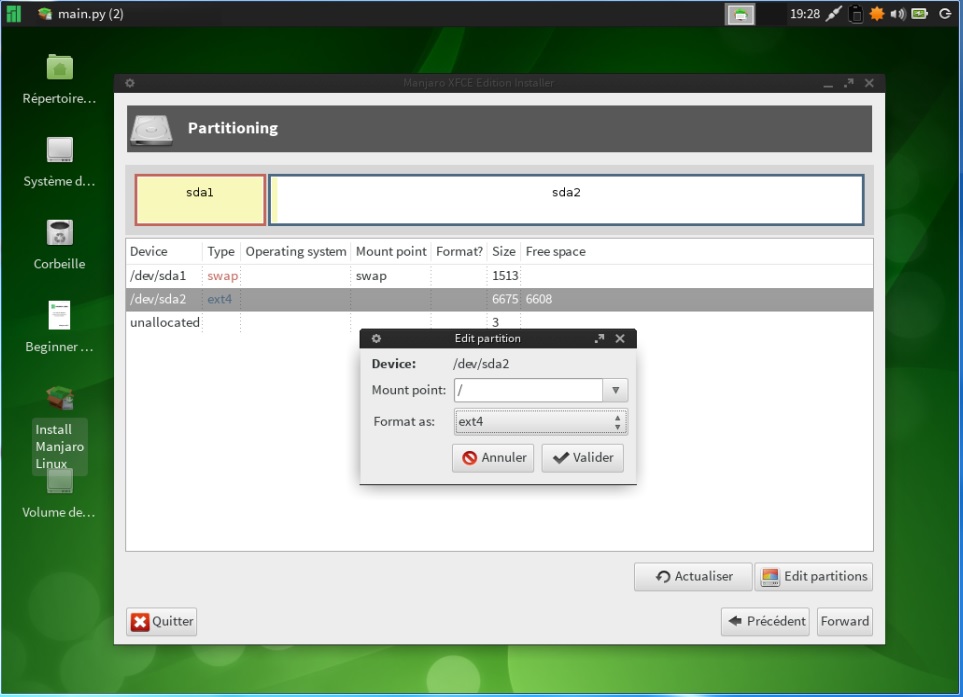Select the /dev/sda1 partition row
Viewport: 963px width, 697px height.
499,276
